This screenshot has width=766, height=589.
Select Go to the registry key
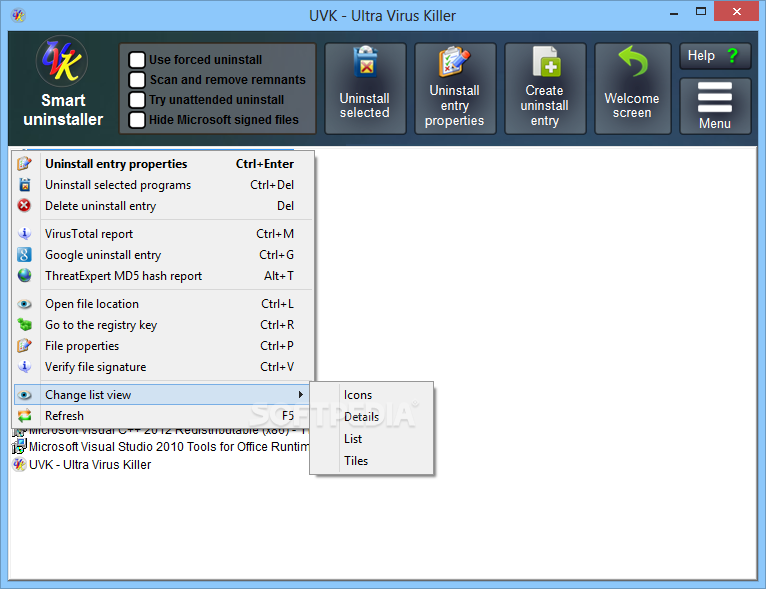162,325
